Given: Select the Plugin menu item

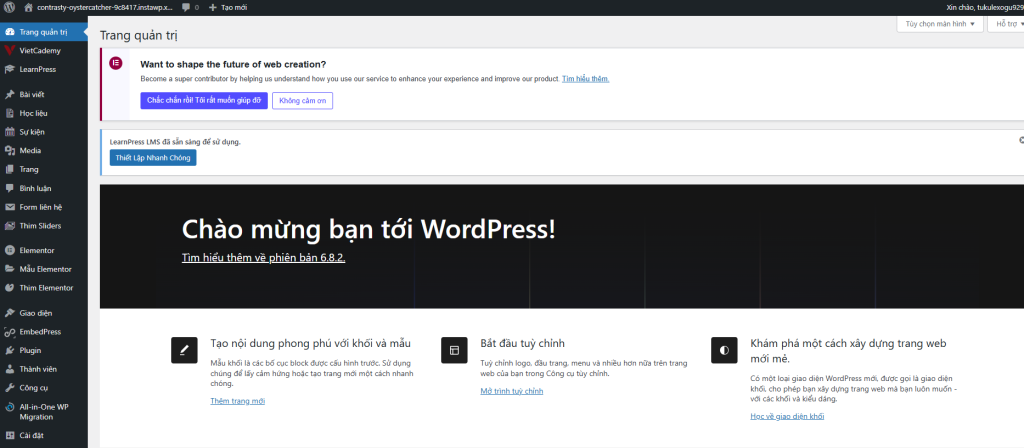Looking at the screenshot, I should click(44, 351).
